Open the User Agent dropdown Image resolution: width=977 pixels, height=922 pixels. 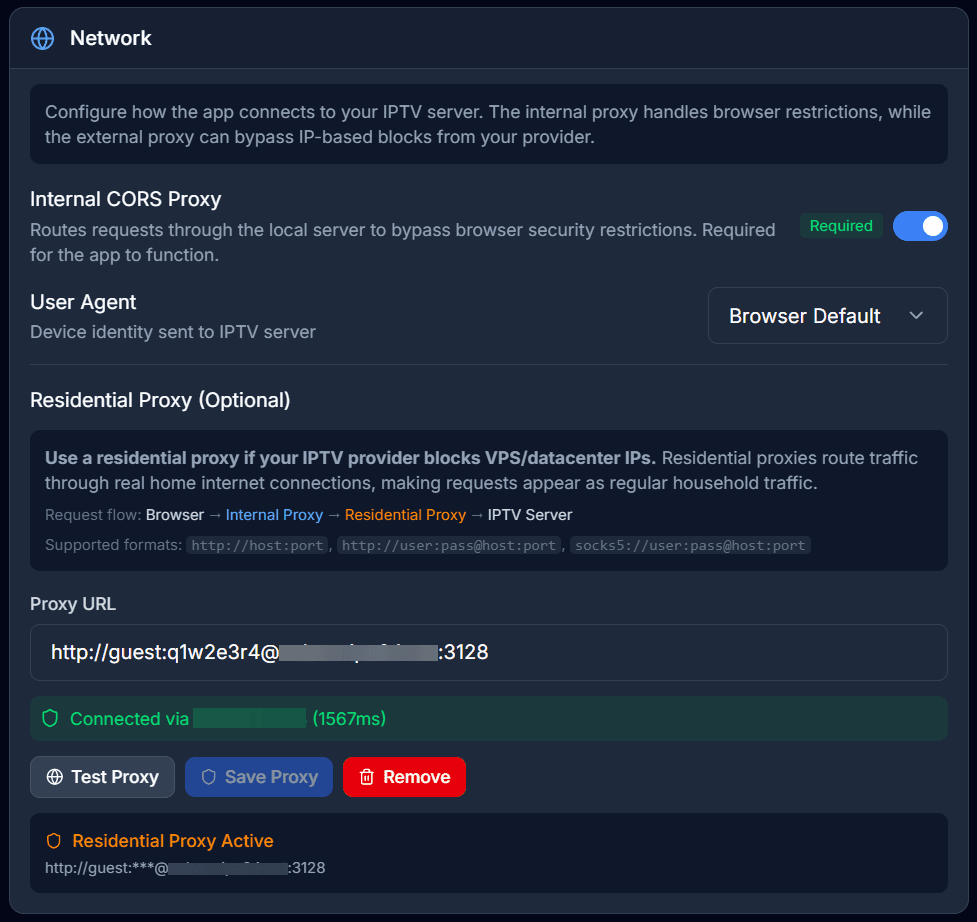pos(827,315)
